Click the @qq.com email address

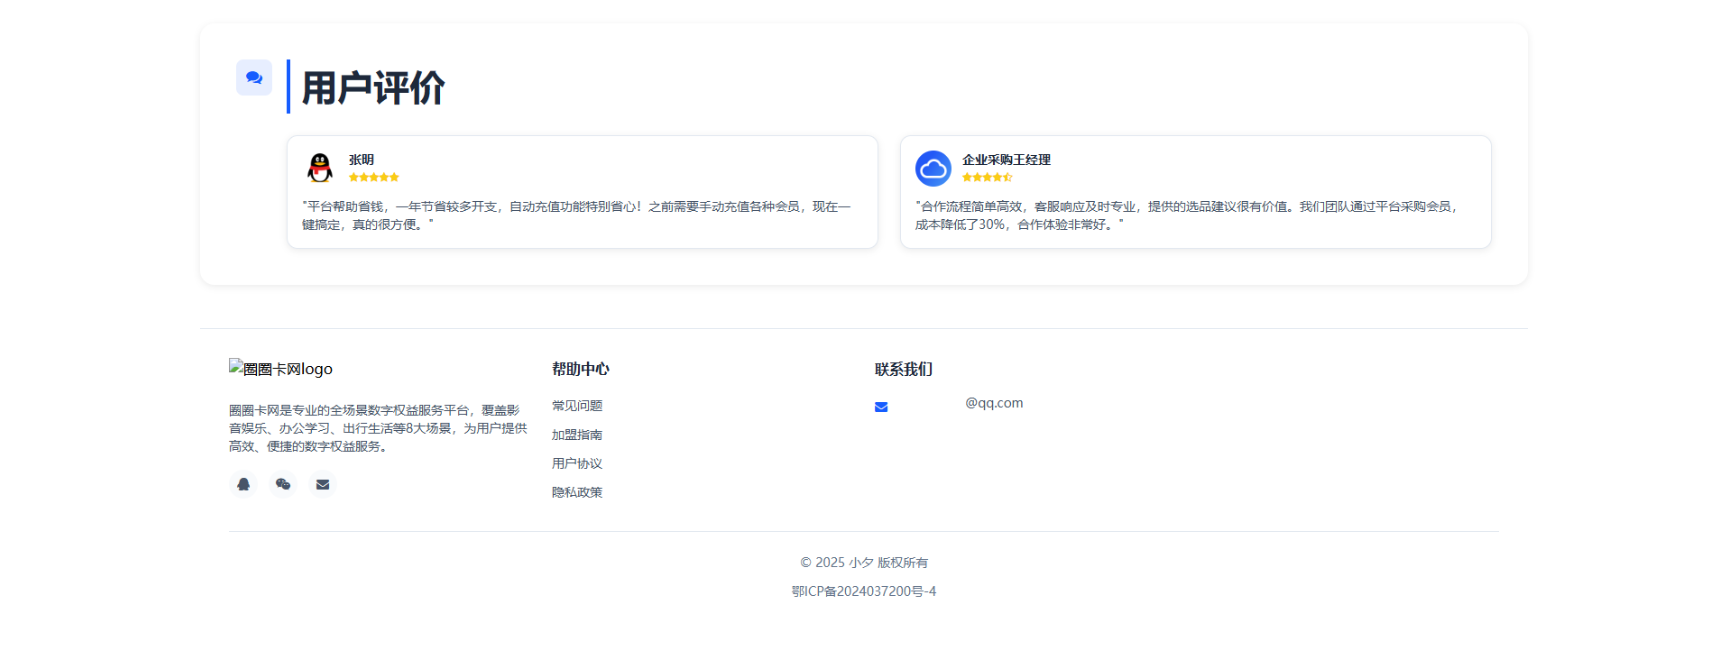click(x=993, y=403)
